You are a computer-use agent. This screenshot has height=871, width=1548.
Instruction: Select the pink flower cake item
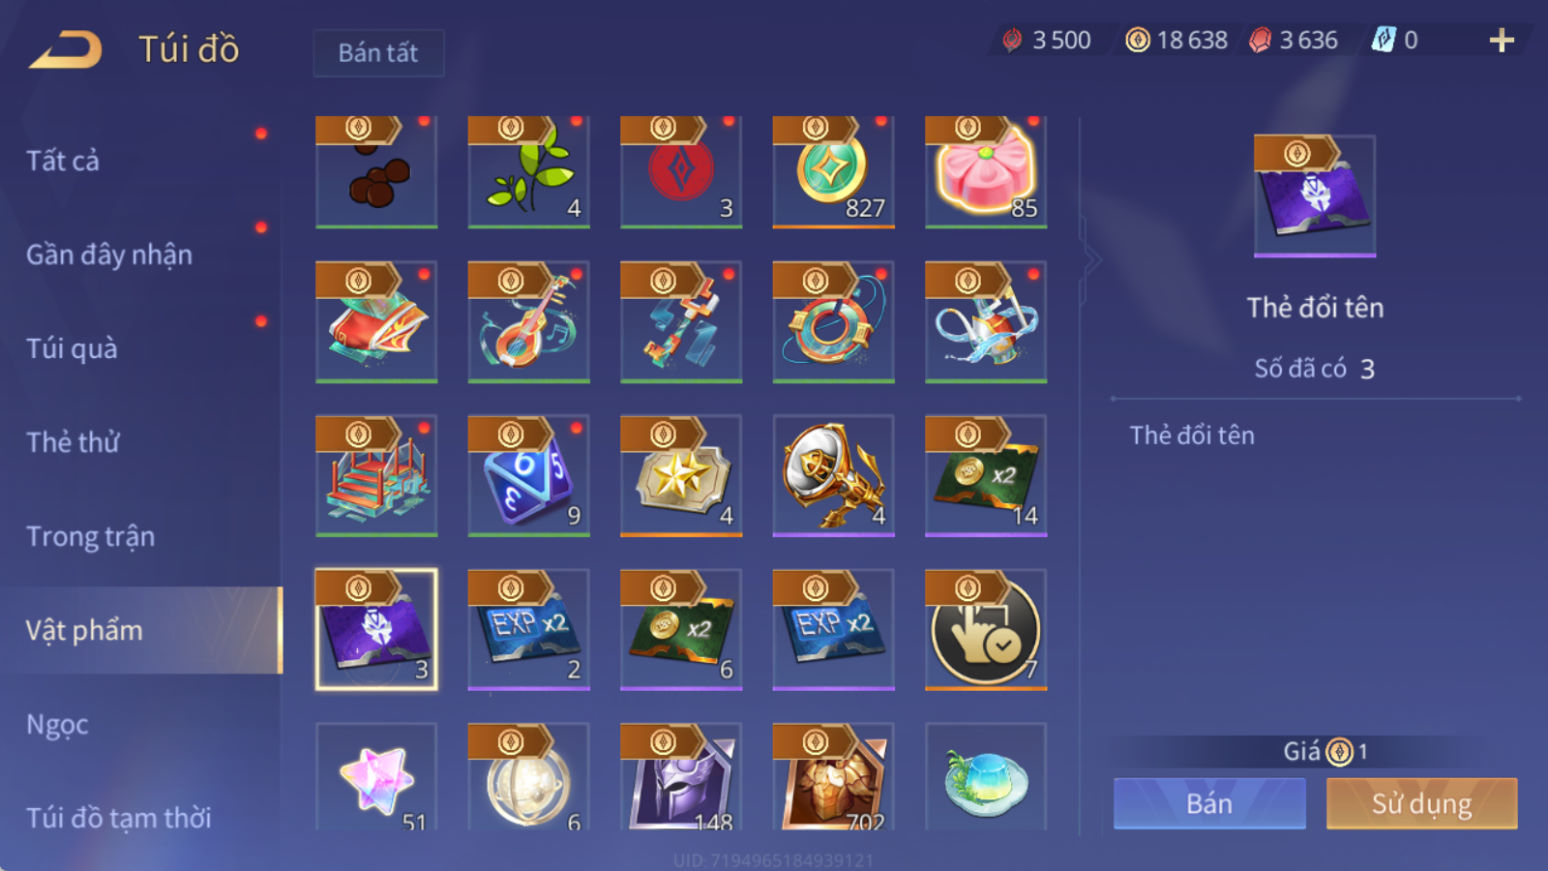point(986,172)
